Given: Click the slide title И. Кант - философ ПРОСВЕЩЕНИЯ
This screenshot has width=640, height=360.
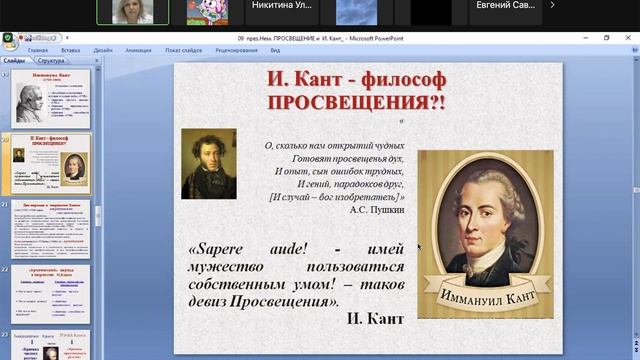Looking at the screenshot, I should (356, 91).
